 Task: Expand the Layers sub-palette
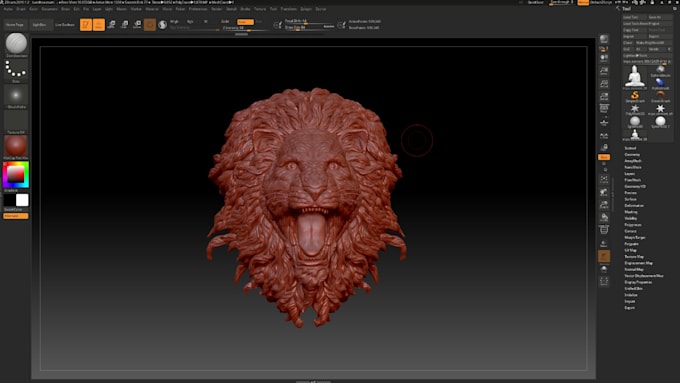[629, 173]
